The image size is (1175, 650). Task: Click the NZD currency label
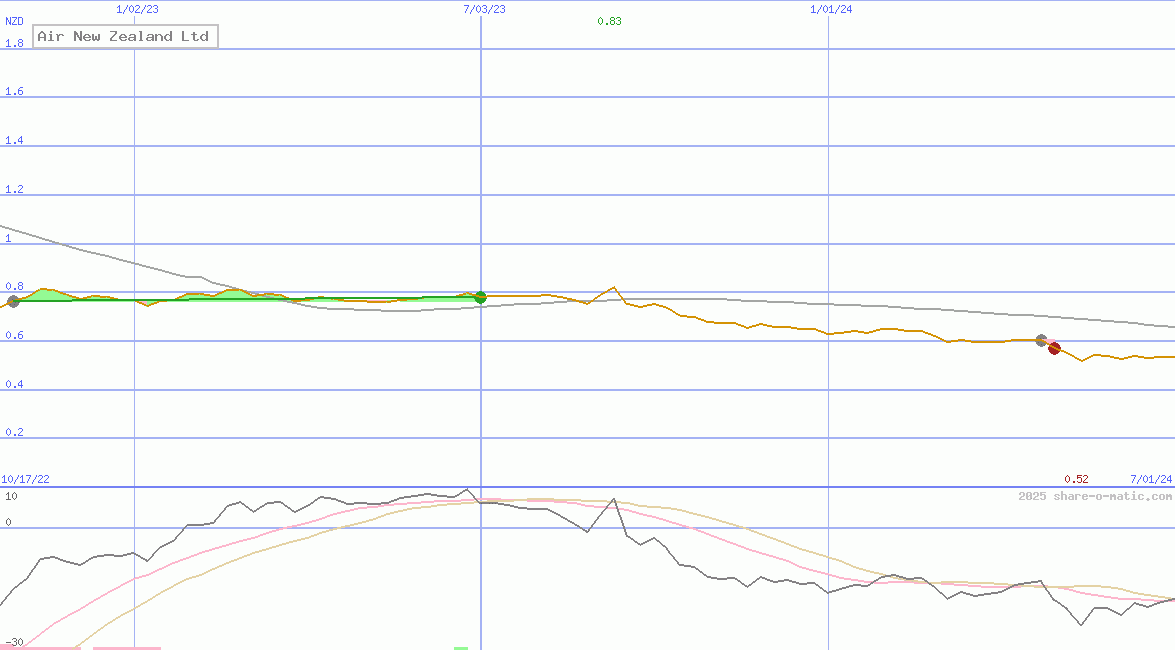coord(14,21)
